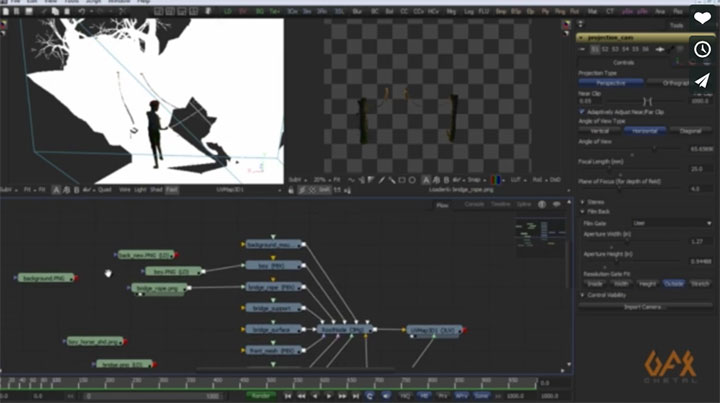
Task: Toggle Wire mode in the left 3D viewer
Action: click(x=124, y=190)
